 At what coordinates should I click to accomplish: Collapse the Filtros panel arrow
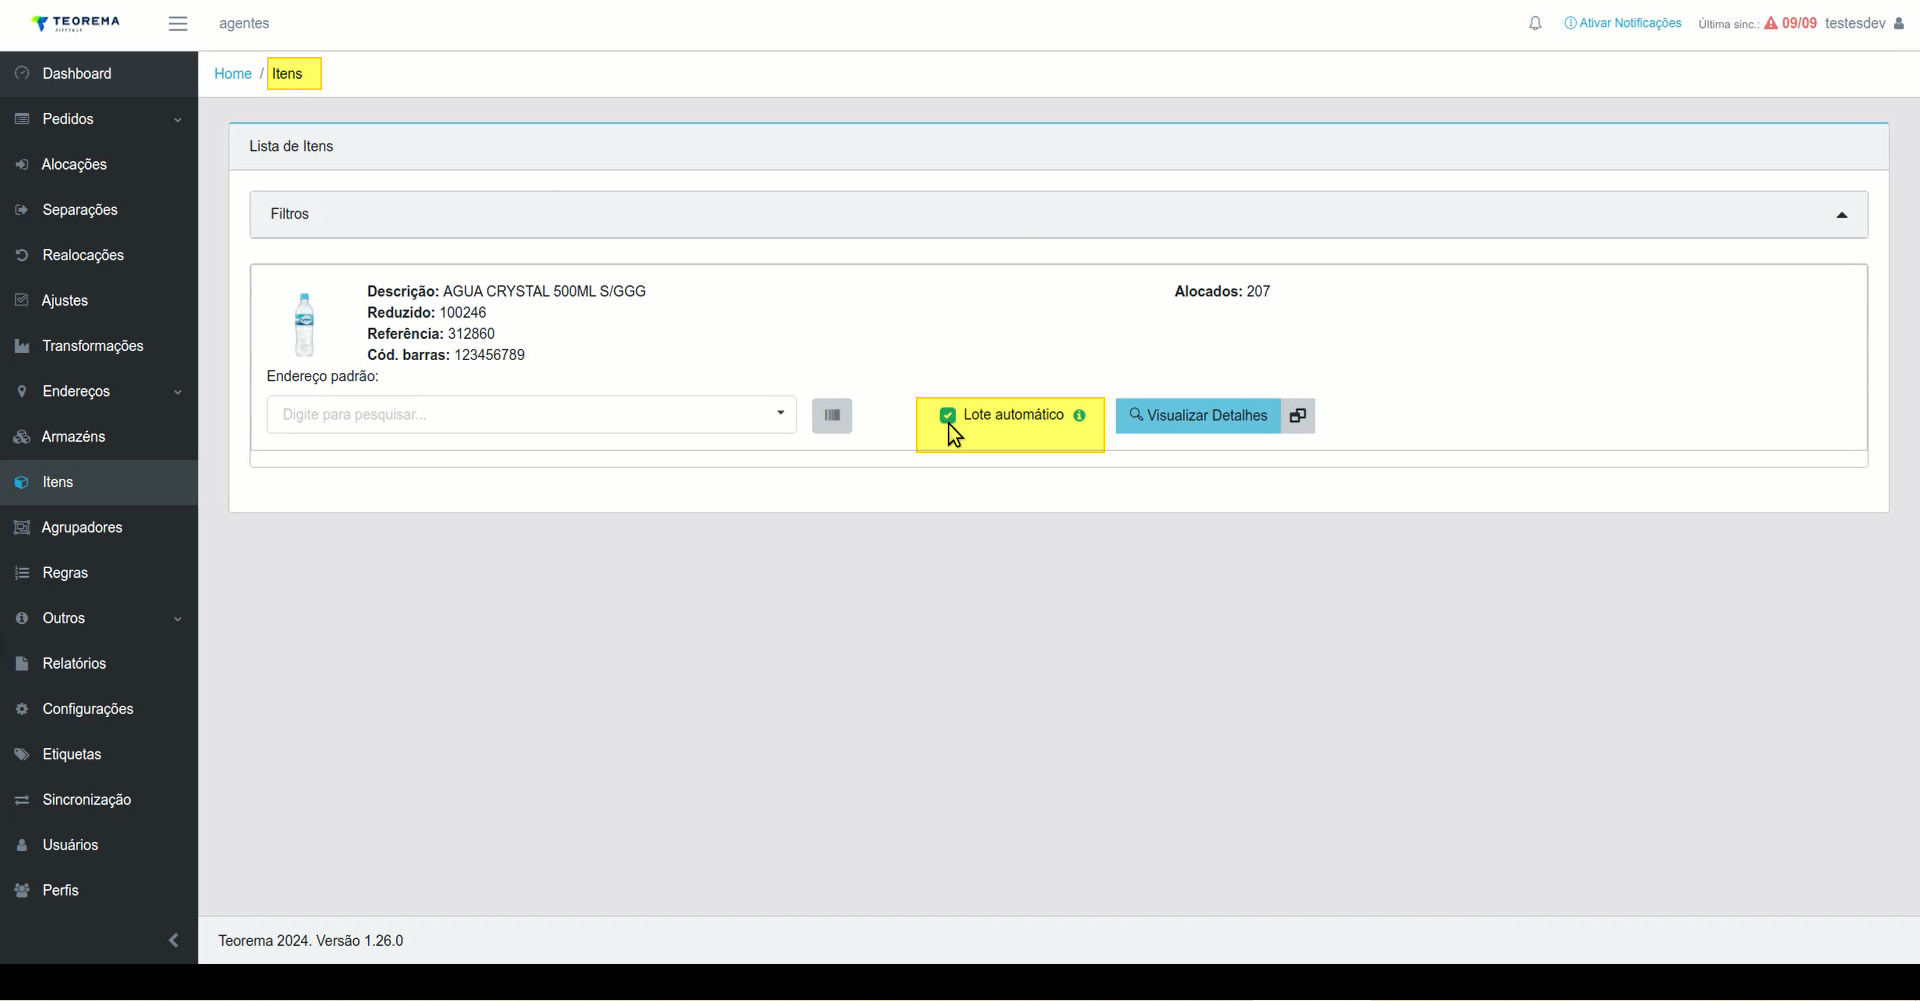1842,215
